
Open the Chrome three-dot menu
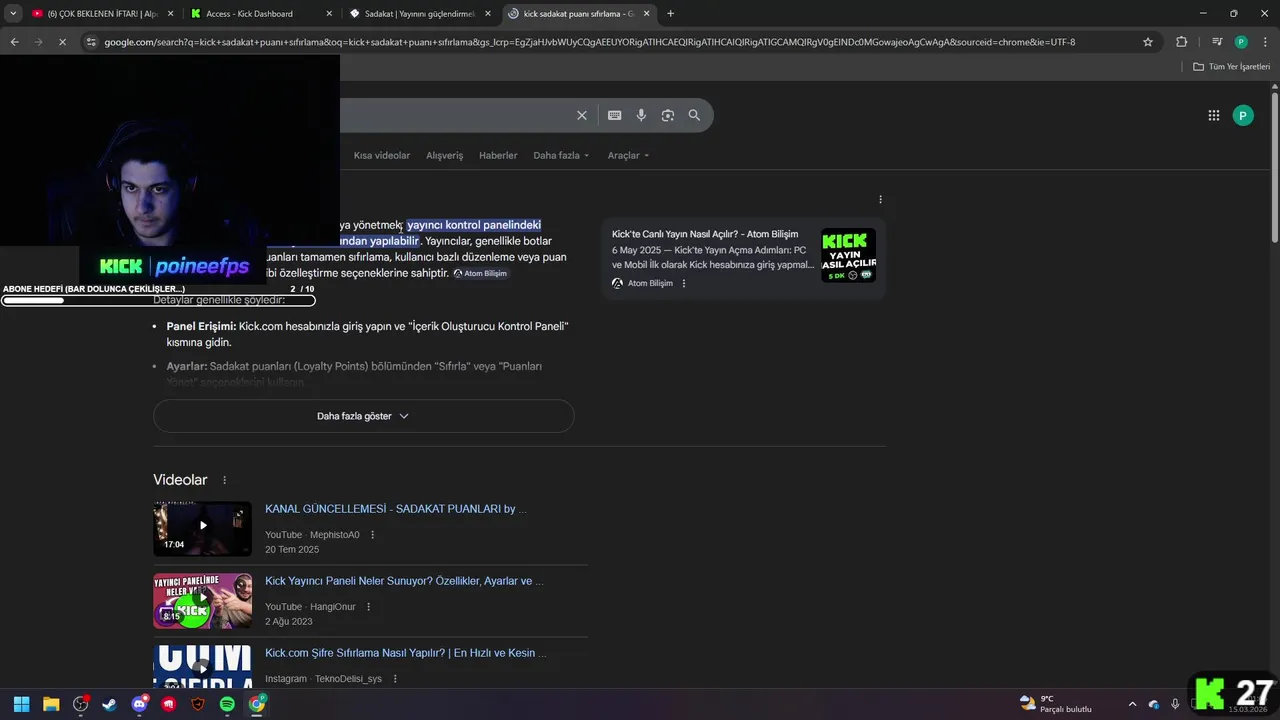[1264, 42]
